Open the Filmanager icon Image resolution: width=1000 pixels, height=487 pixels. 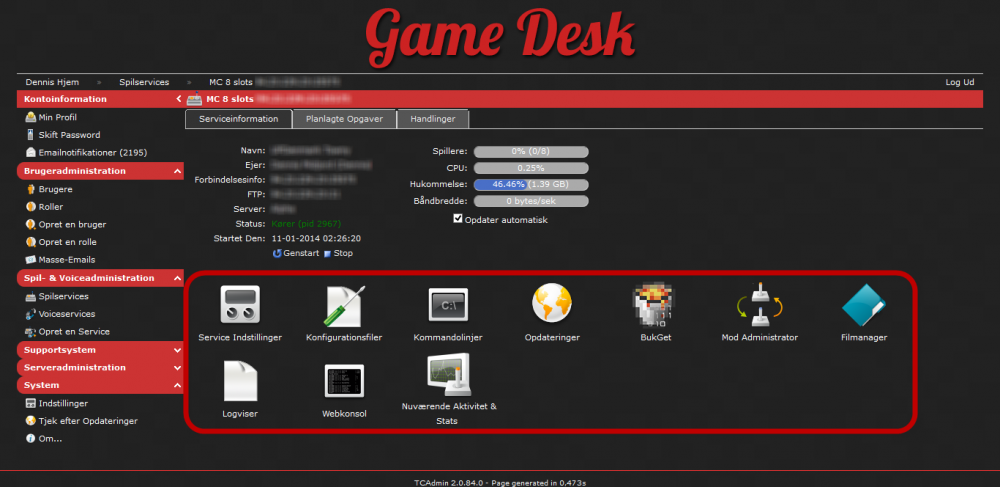pyautogui.click(x=864, y=305)
